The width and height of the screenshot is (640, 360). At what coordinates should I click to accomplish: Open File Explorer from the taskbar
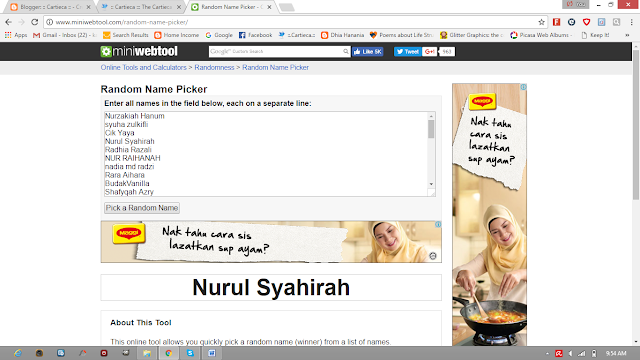click(x=147, y=353)
